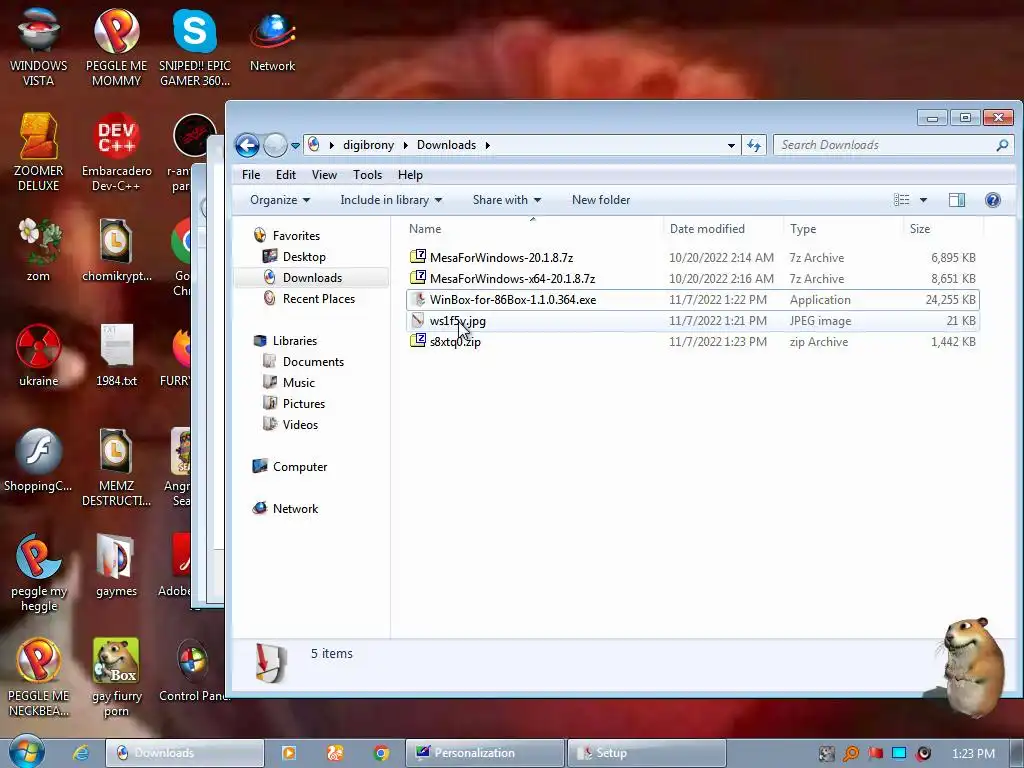Open Explorer help question mark
This screenshot has height=768, width=1024.
pos(993,200)
